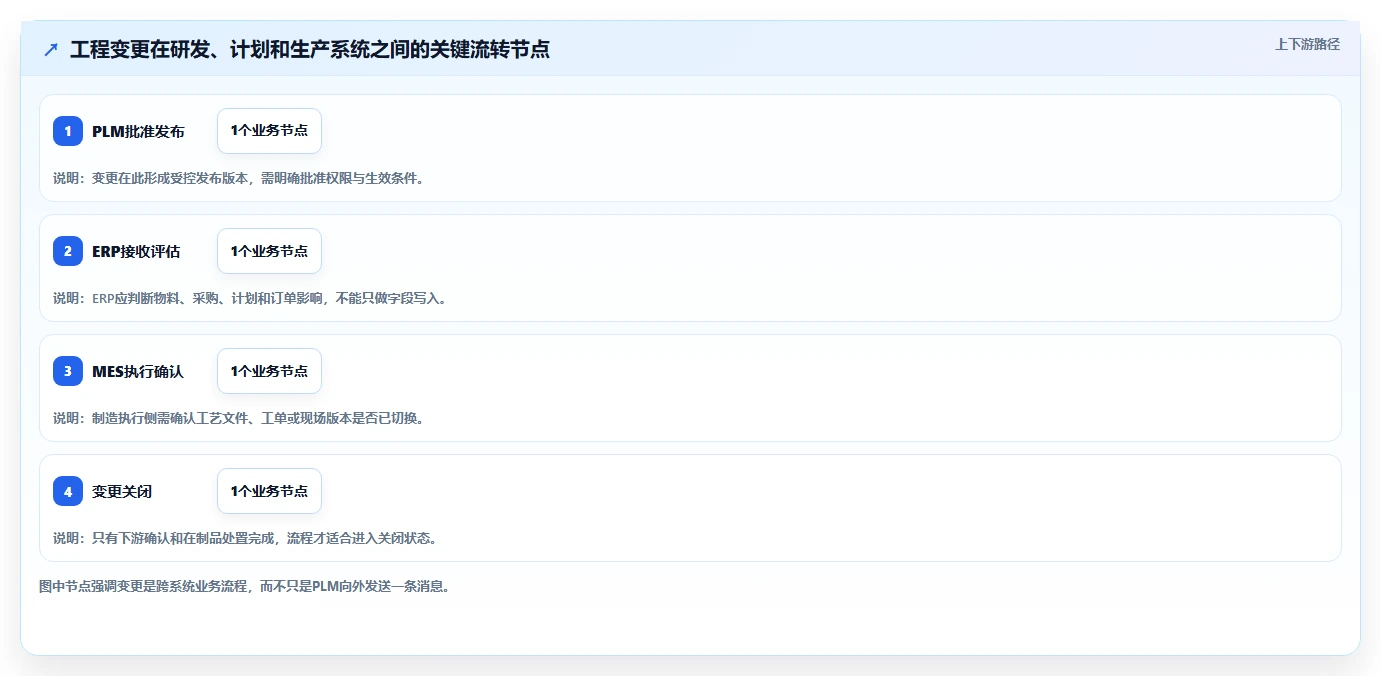Click the 上下游路径 label in the header
Viewport: 1381px width, 676px height.
pyautogui.click(x=1307, y=44)
